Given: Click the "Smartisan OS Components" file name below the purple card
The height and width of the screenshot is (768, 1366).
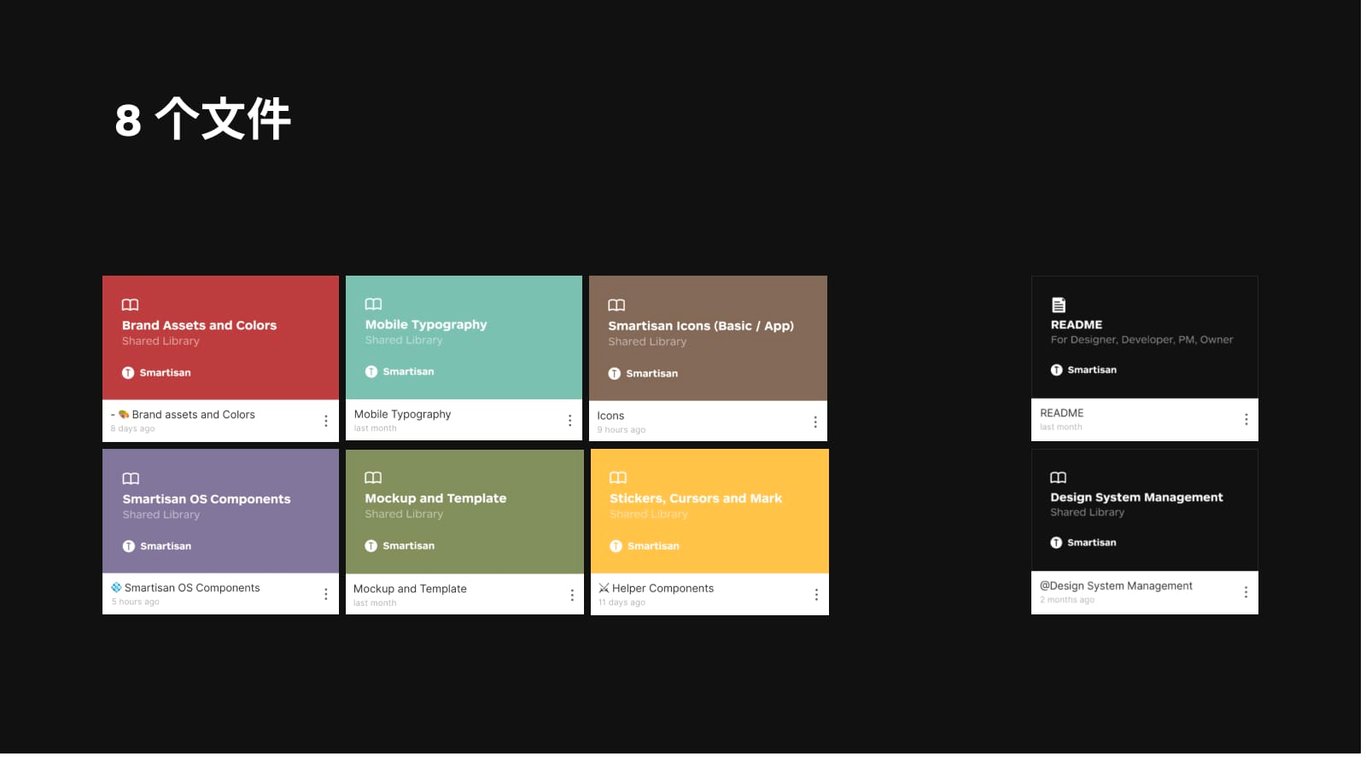Looking at the screenshot, I should pyautogui.click(x=192, y=588).
